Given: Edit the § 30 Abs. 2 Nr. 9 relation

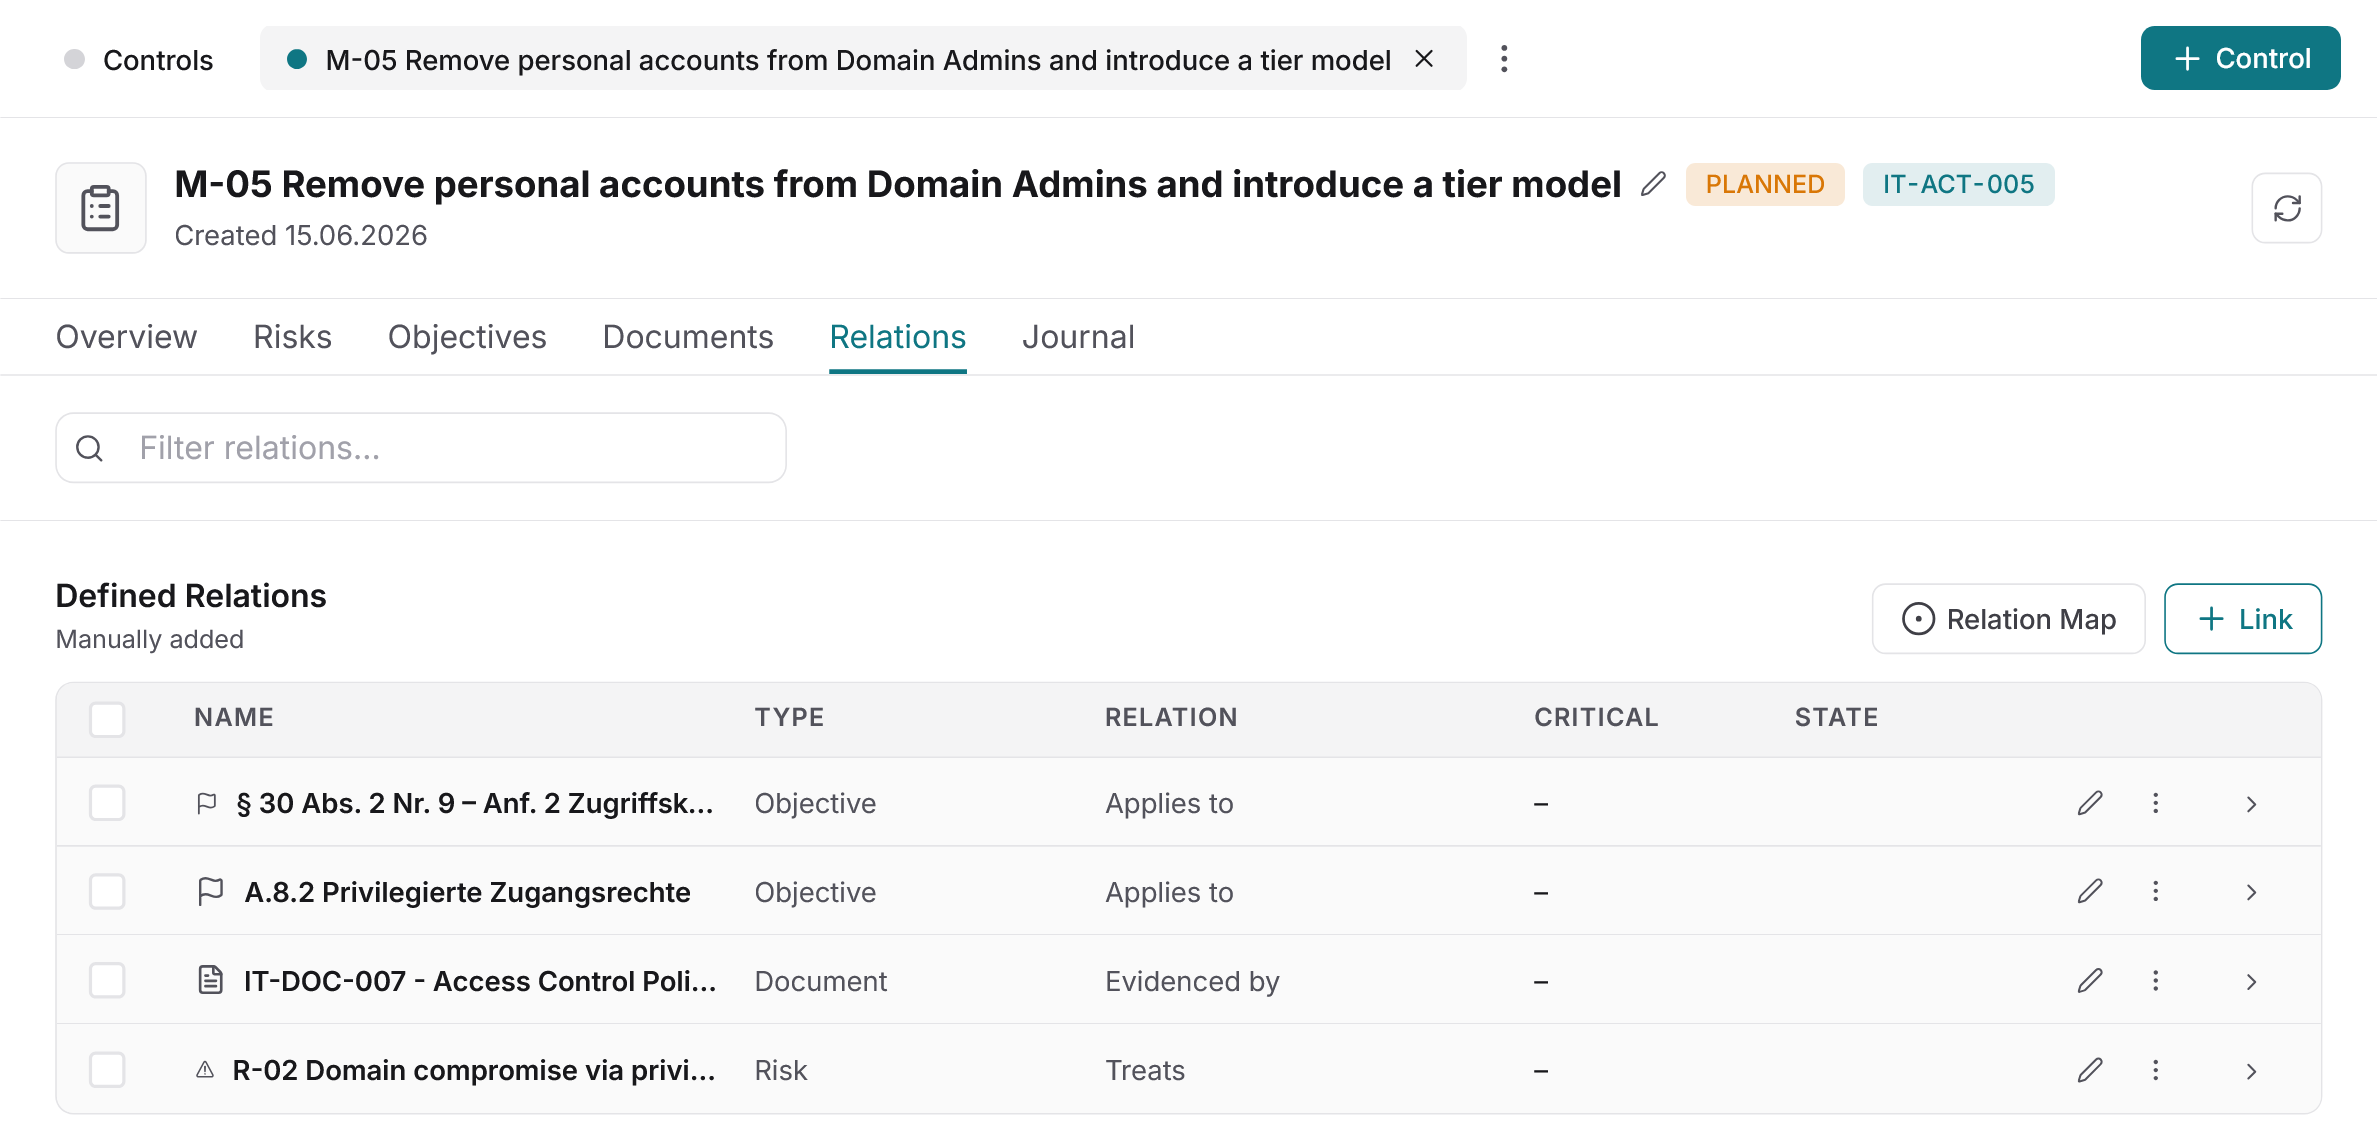Looking at the screenshot, I should click(2090, 803).
